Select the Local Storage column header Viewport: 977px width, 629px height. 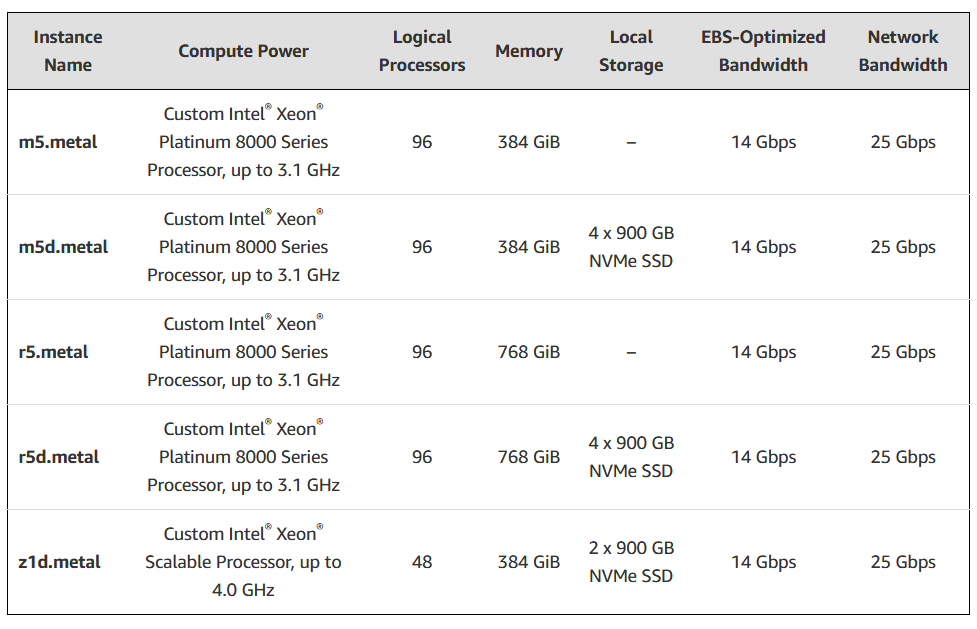pyautogui.click(x=631, y=51)
